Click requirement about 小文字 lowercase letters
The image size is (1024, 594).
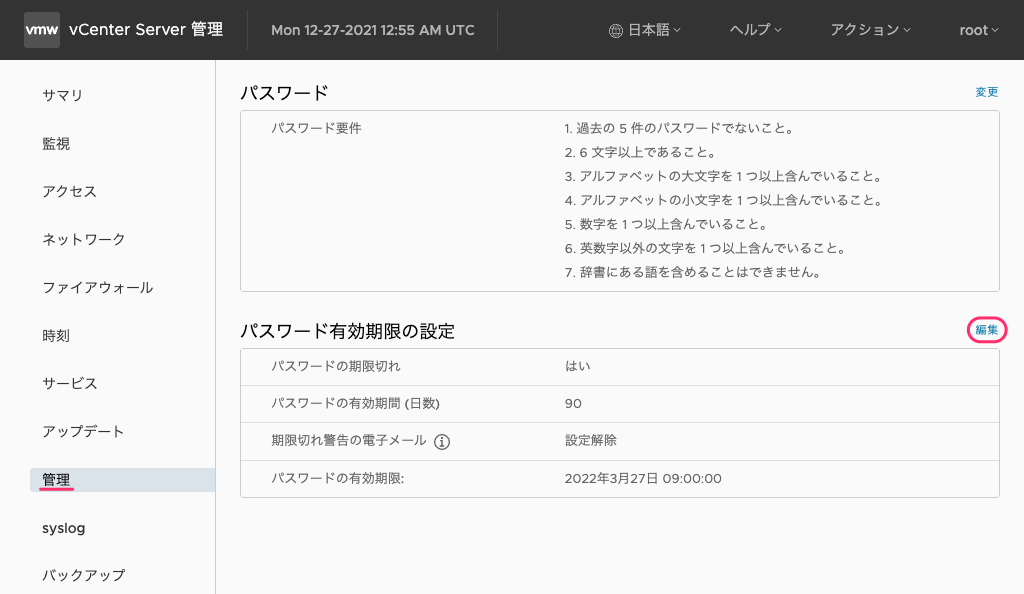click(x=724, y=200)
